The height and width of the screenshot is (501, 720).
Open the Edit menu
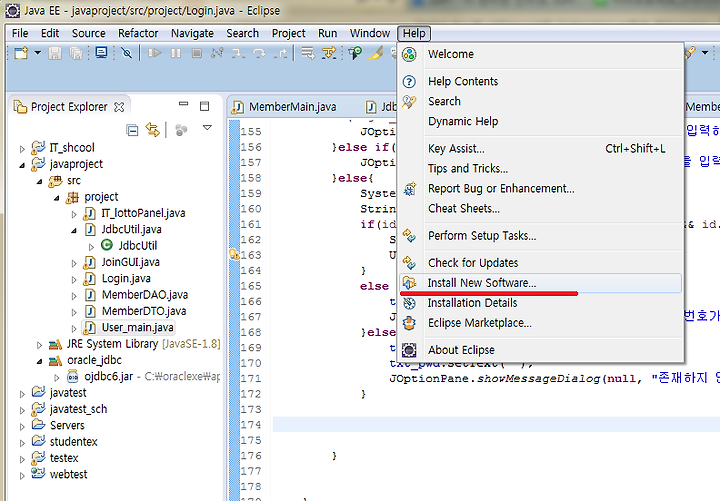pyautogui.click(x=50, y=34)
